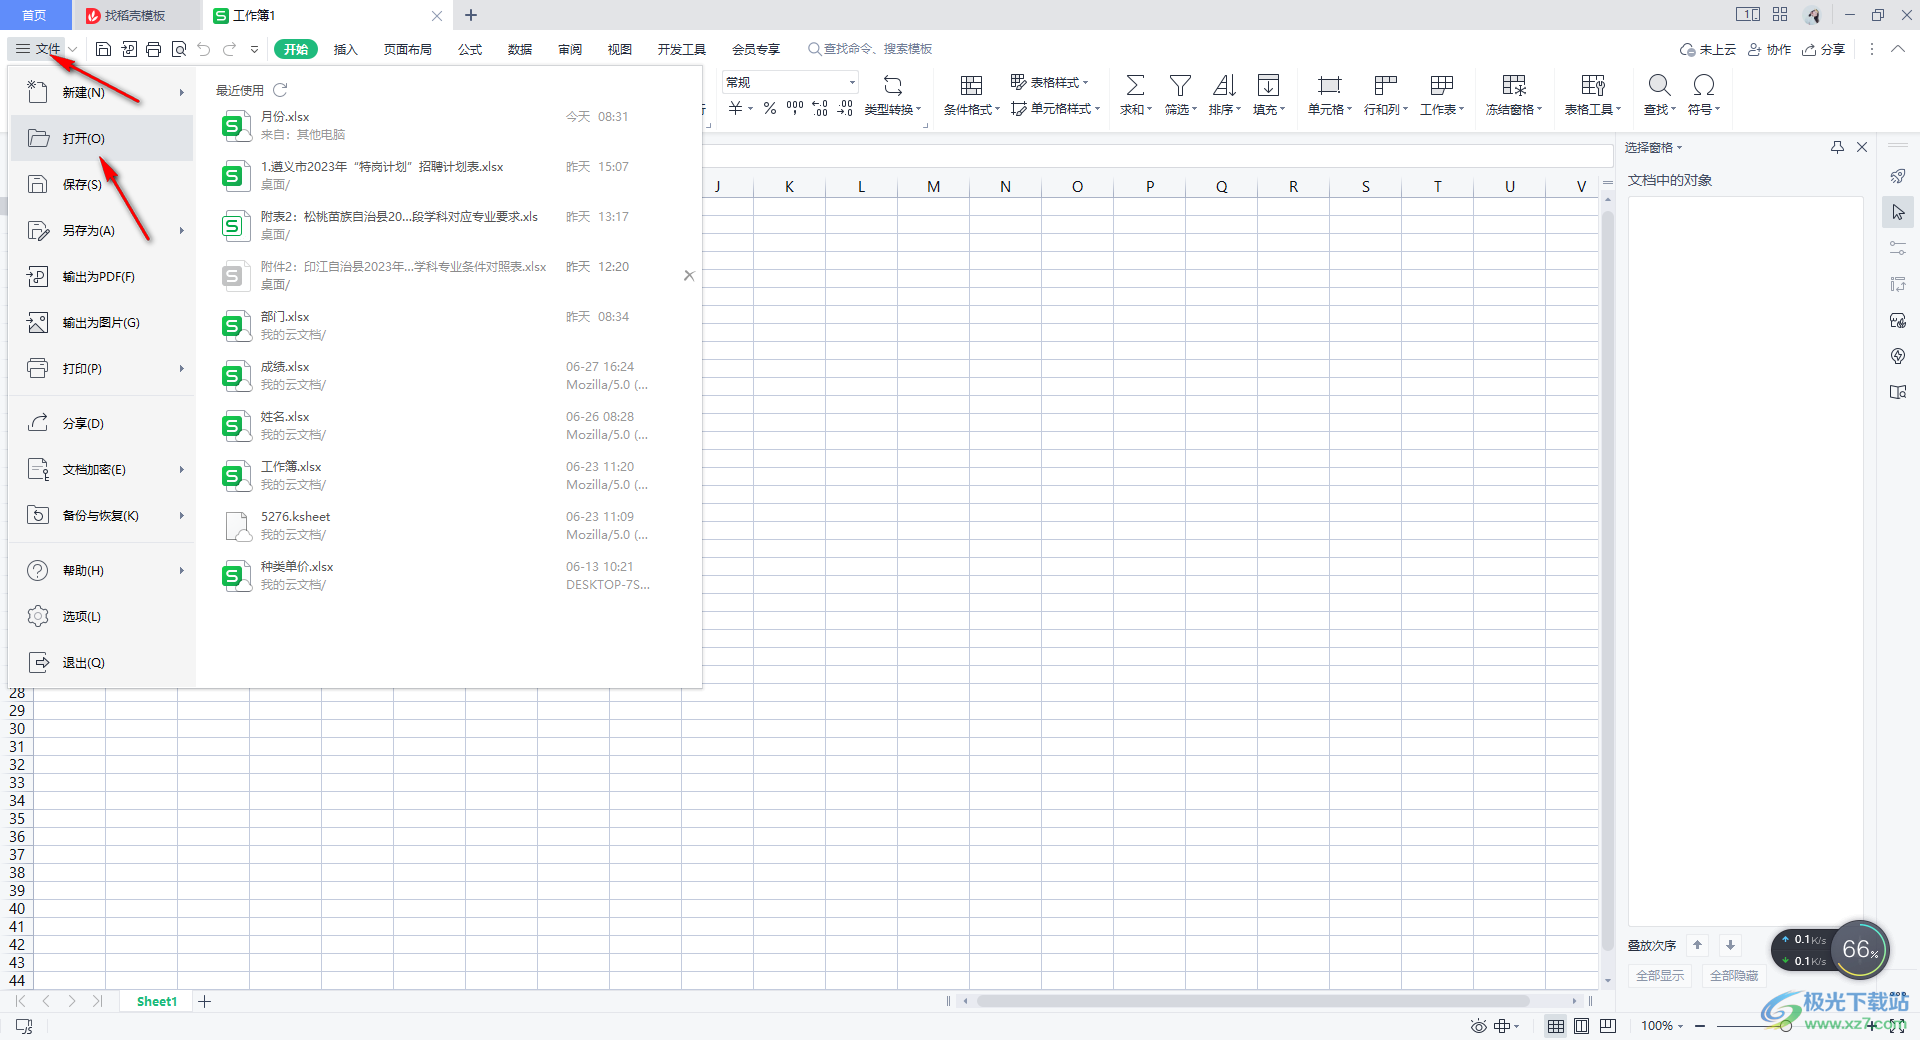
Task: Click the 查找命令 search box
Action: pos(870,49)
